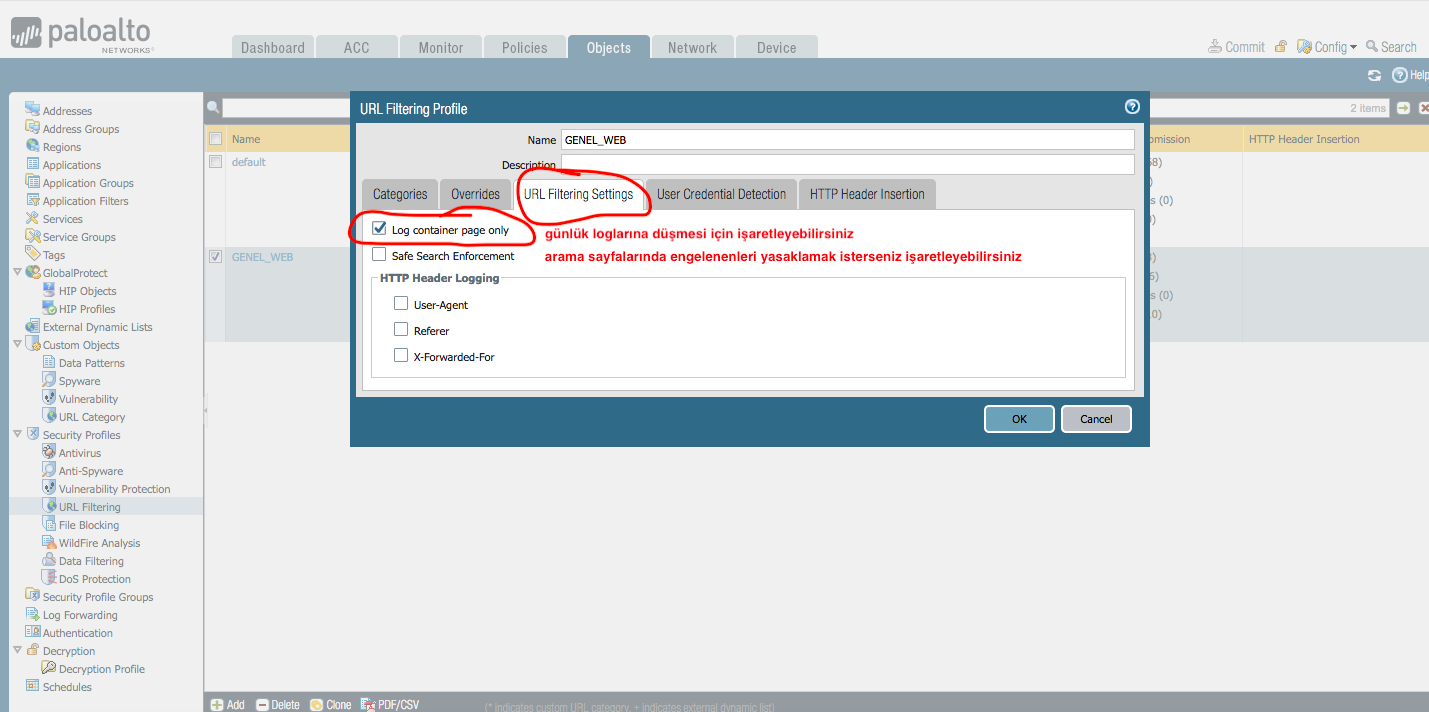Image resolution: width=1429 pixels, height=712 pixels.
Task: Click the Antivirus icon in sidebar
Action: [x=49, y=453]
